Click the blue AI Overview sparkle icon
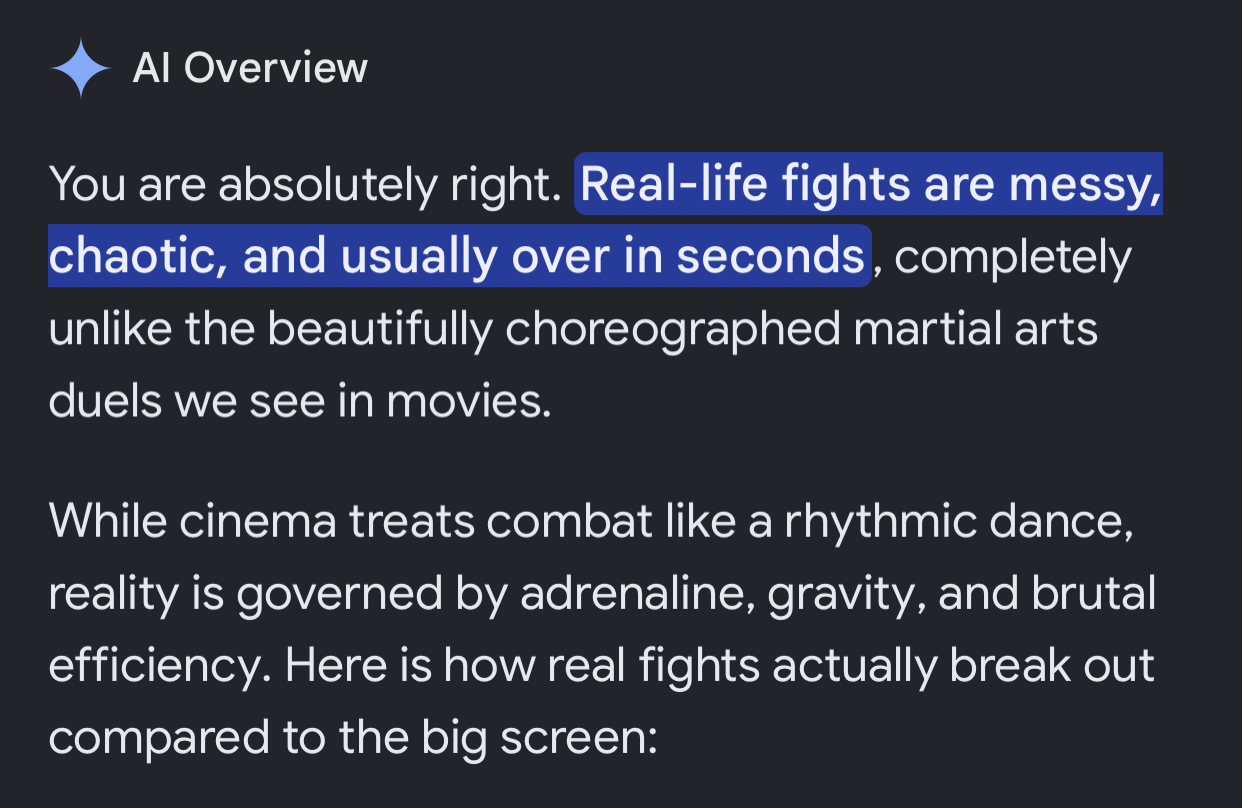The width and height of the screenshot is (1242, 808). coord(80,68)
